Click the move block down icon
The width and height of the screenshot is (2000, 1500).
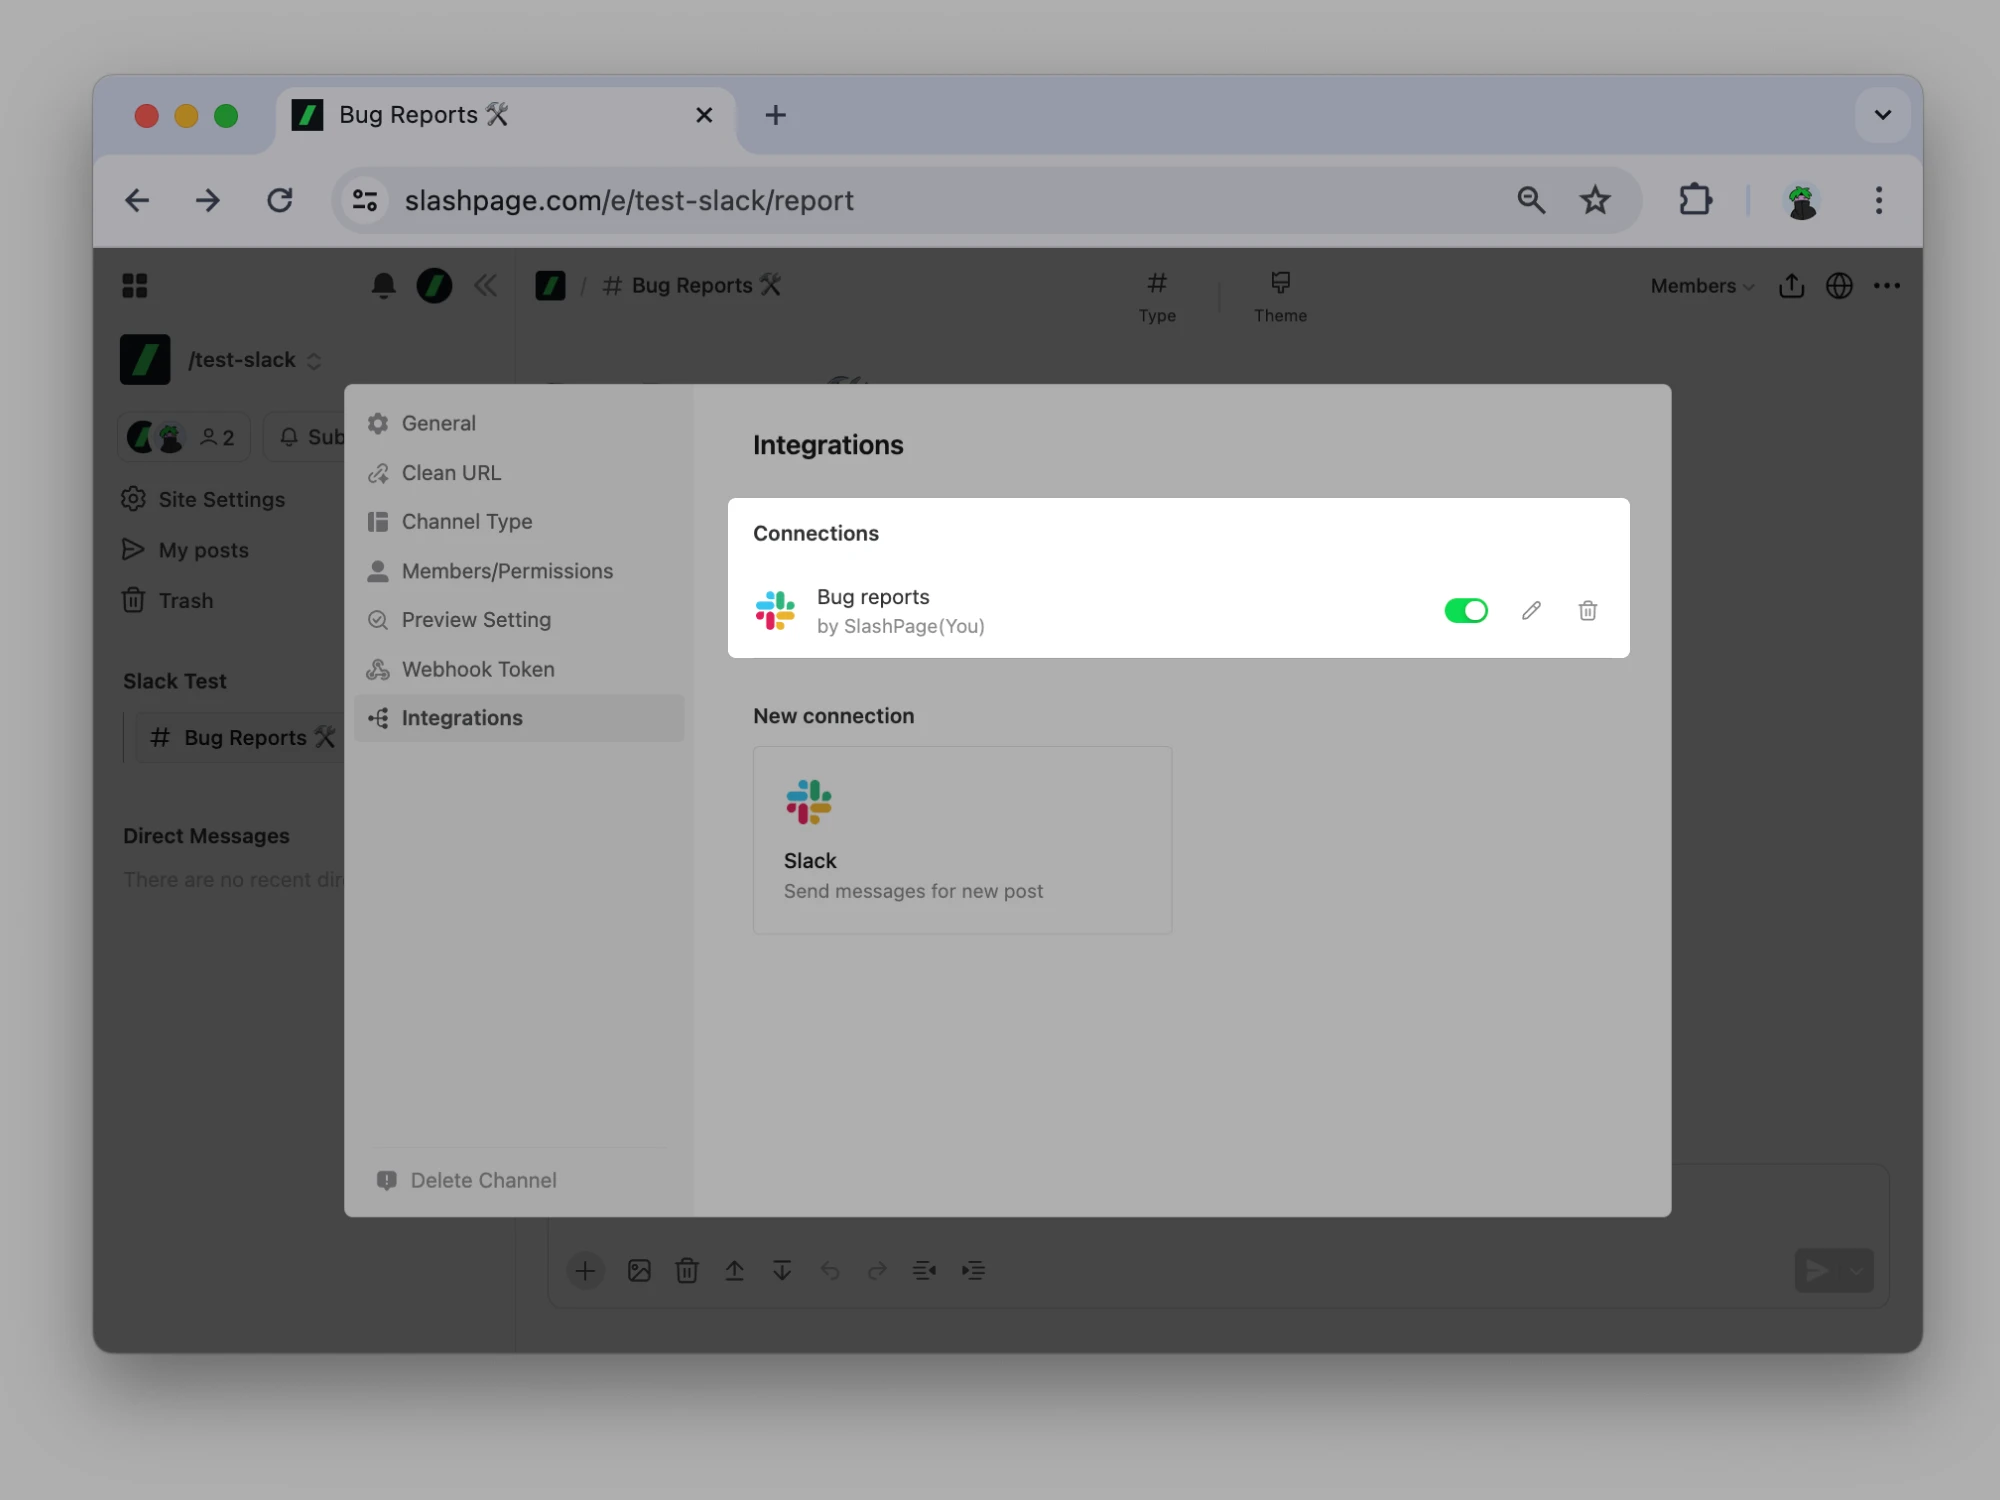point(782,1271)
